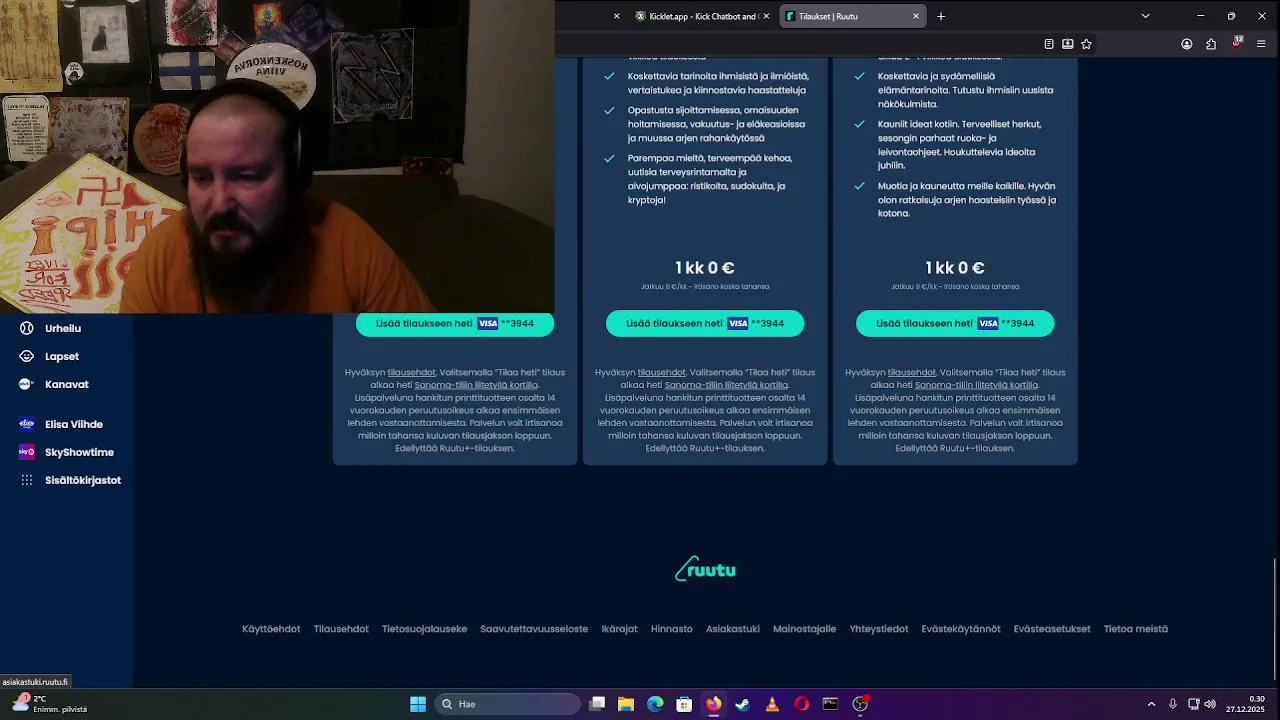Click the right 'Lisää tilaukseen heti' button

(955, 323)
